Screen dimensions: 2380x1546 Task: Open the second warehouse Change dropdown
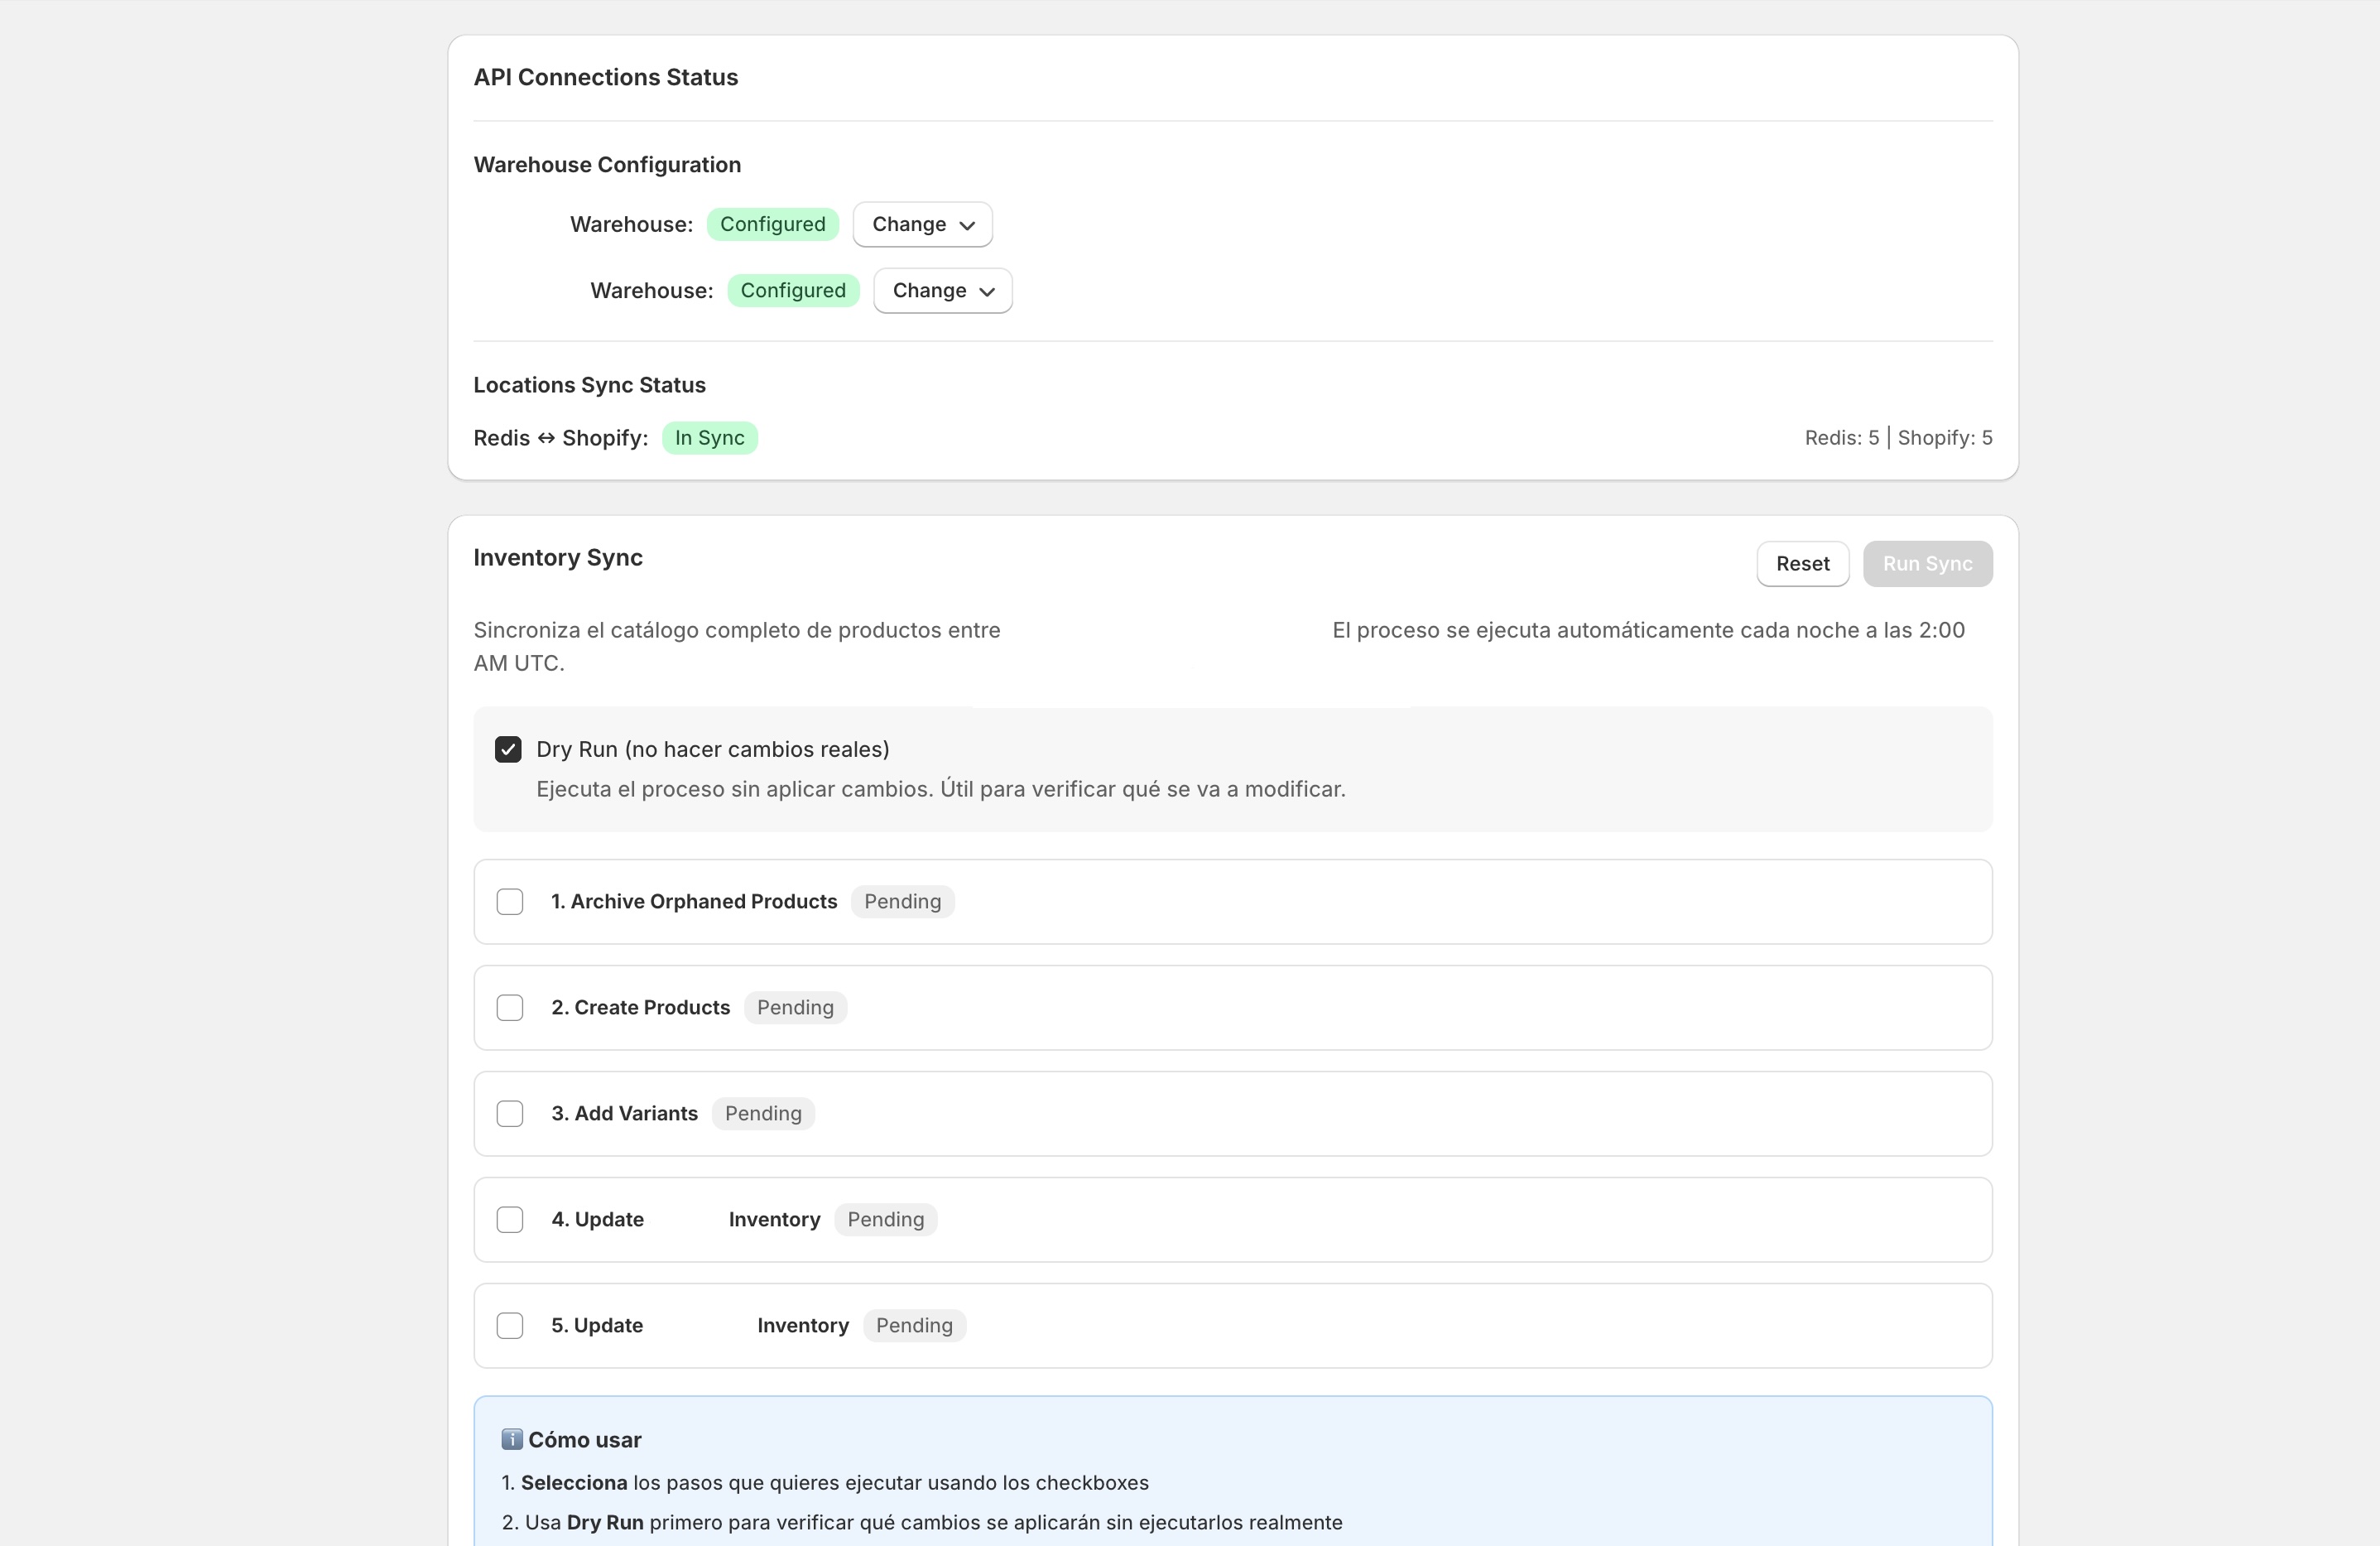(x=941, y=290)
